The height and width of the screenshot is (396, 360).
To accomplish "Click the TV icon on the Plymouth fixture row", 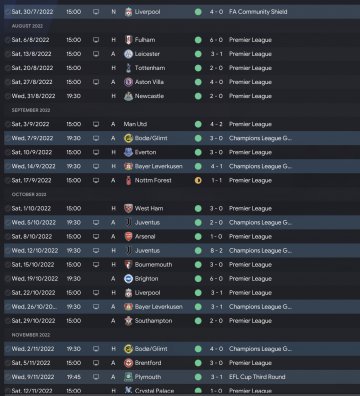I will tap(96, 377).
